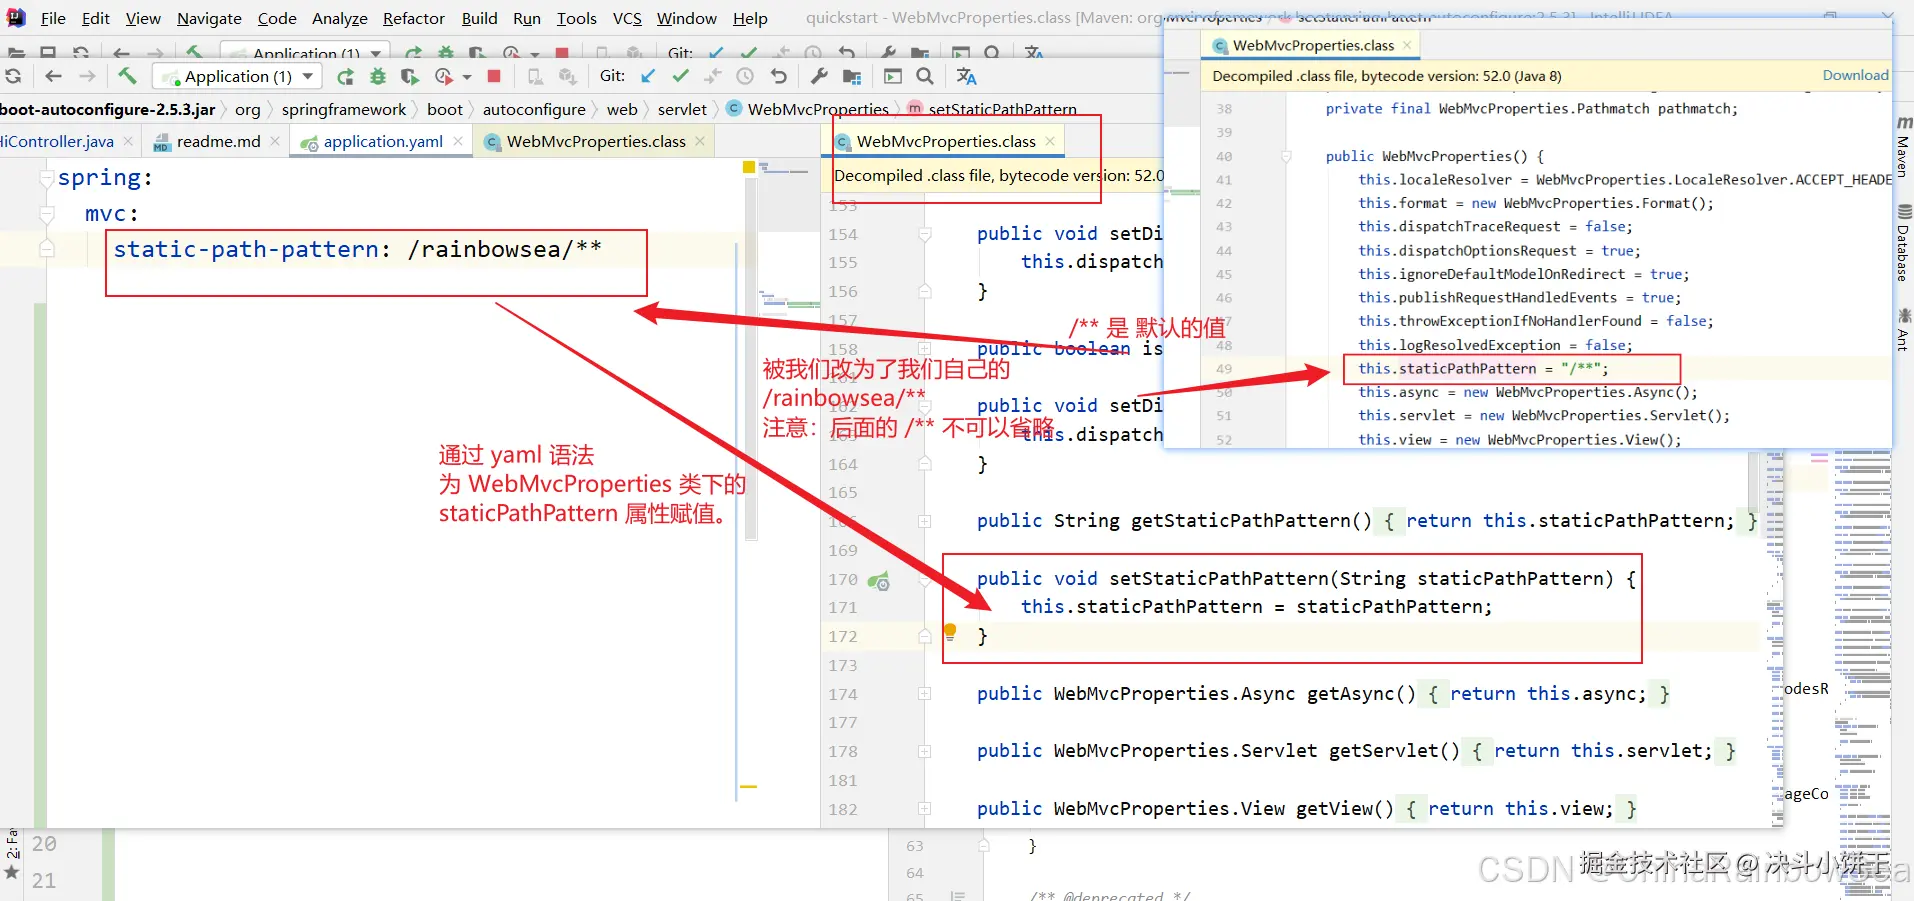Open the Database tool window
The height and width of the screenshot is (901, 1914).
coord(1903,243)
